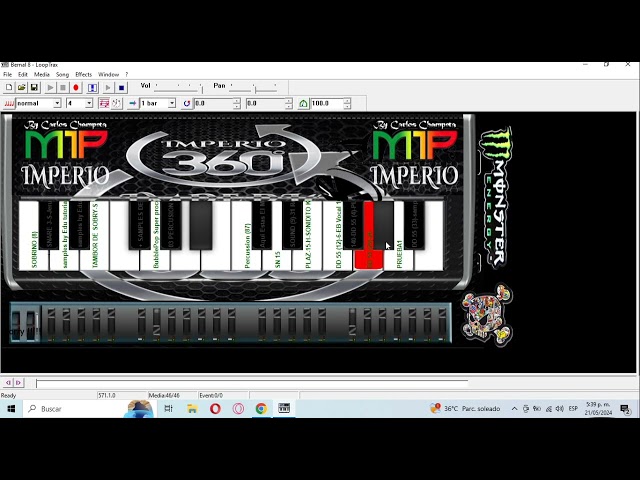Open the Effects menu
Viewport: 640px width, 480px height.
[x=84, y=74]
